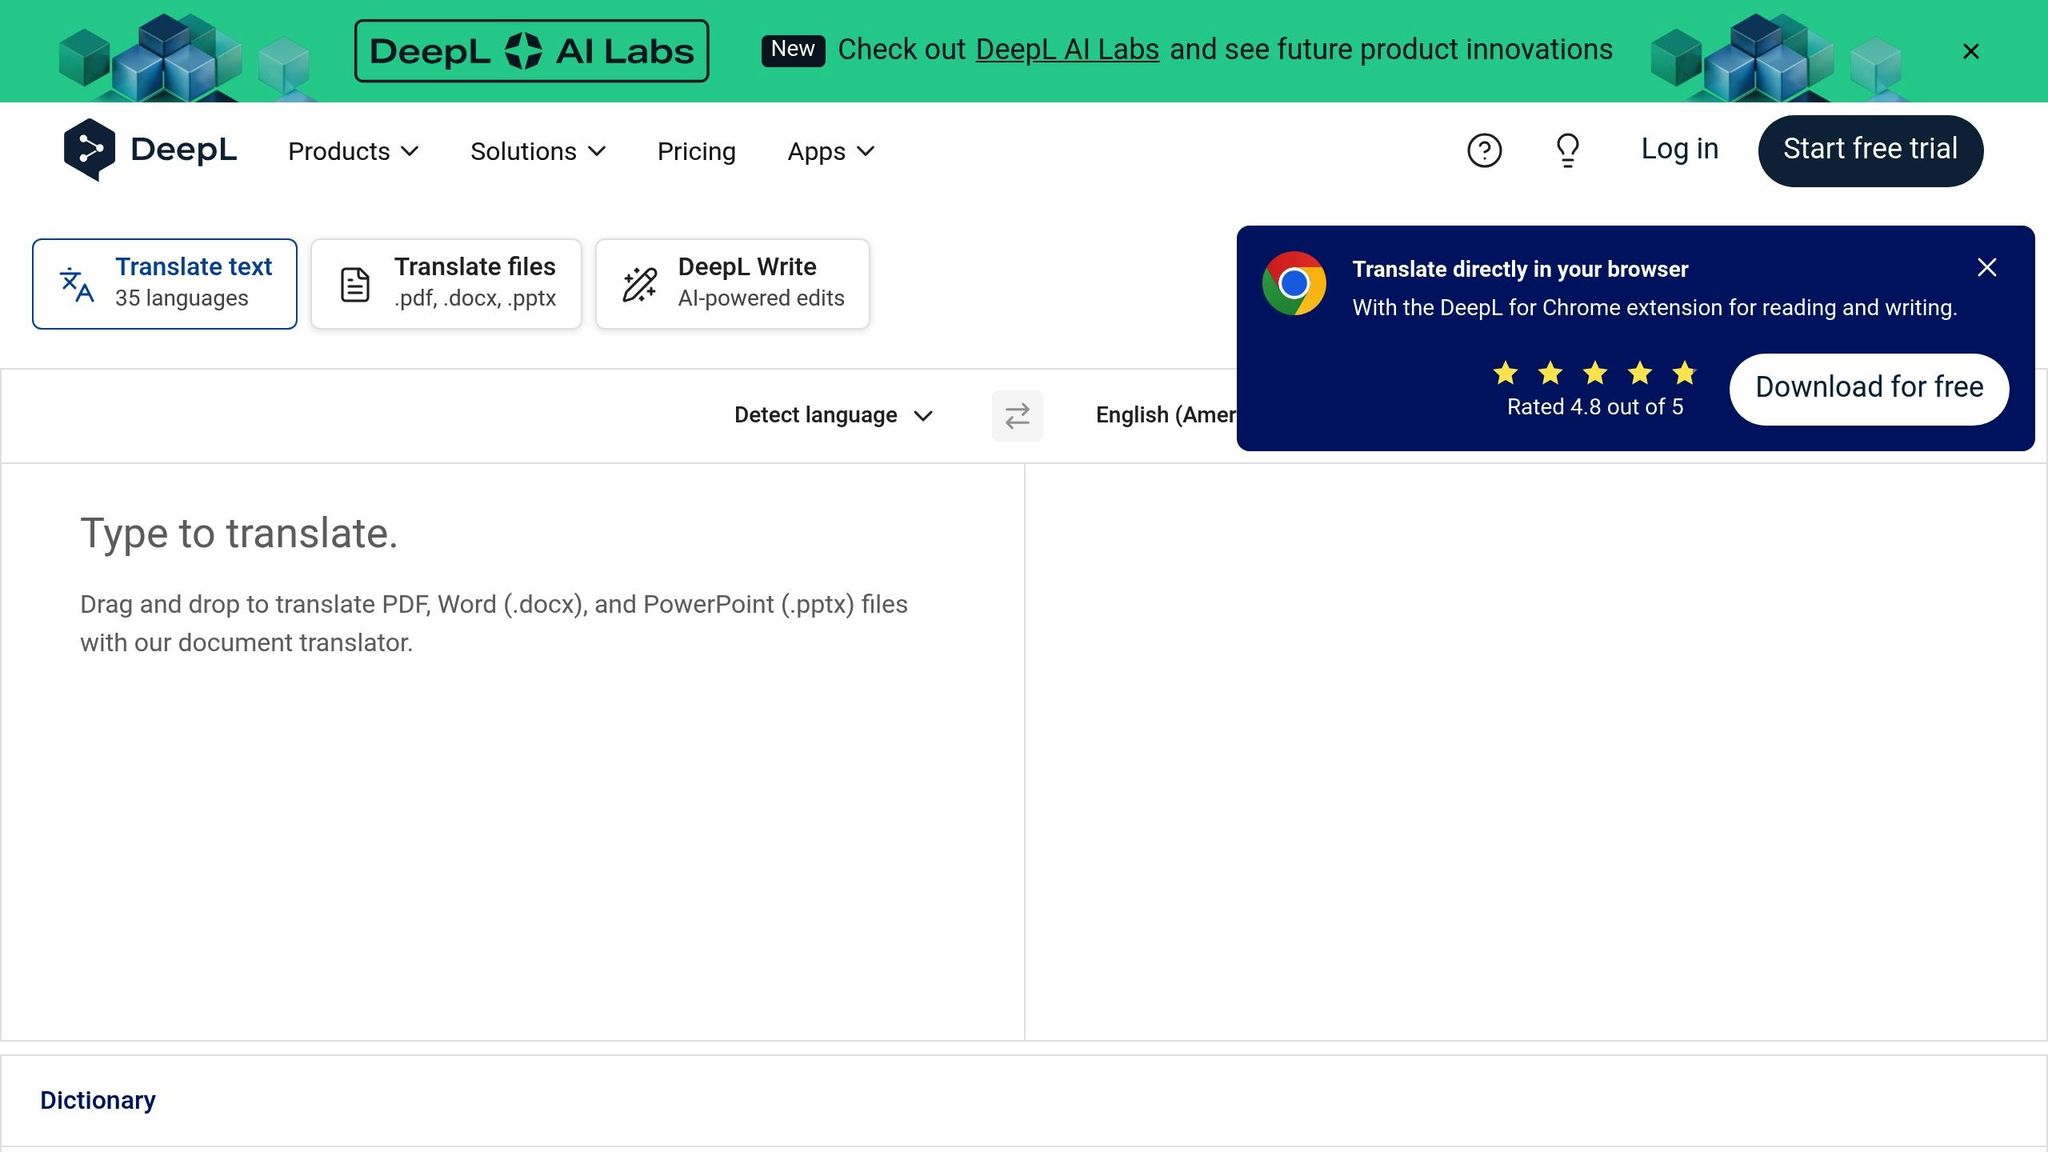Click the DeepL AI Labs badge
2048x1152 pixels.
click(x=531, y=51)
